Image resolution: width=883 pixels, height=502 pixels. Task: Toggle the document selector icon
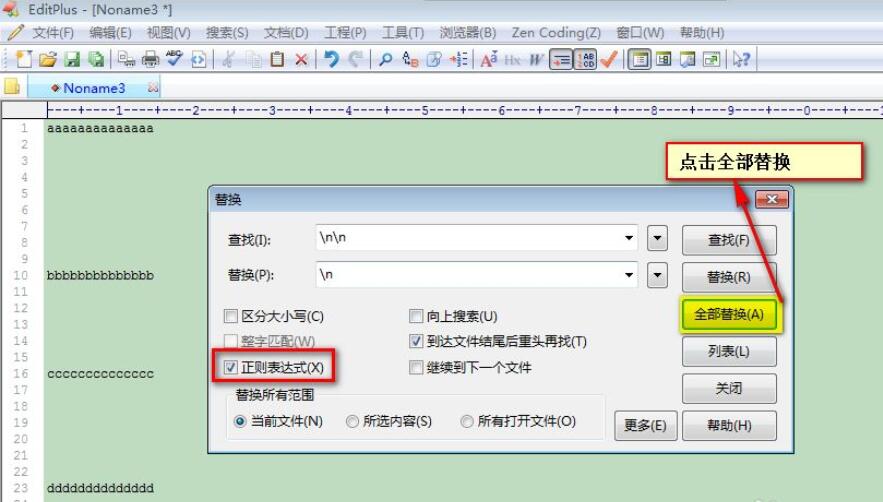(x=640, y=59)
